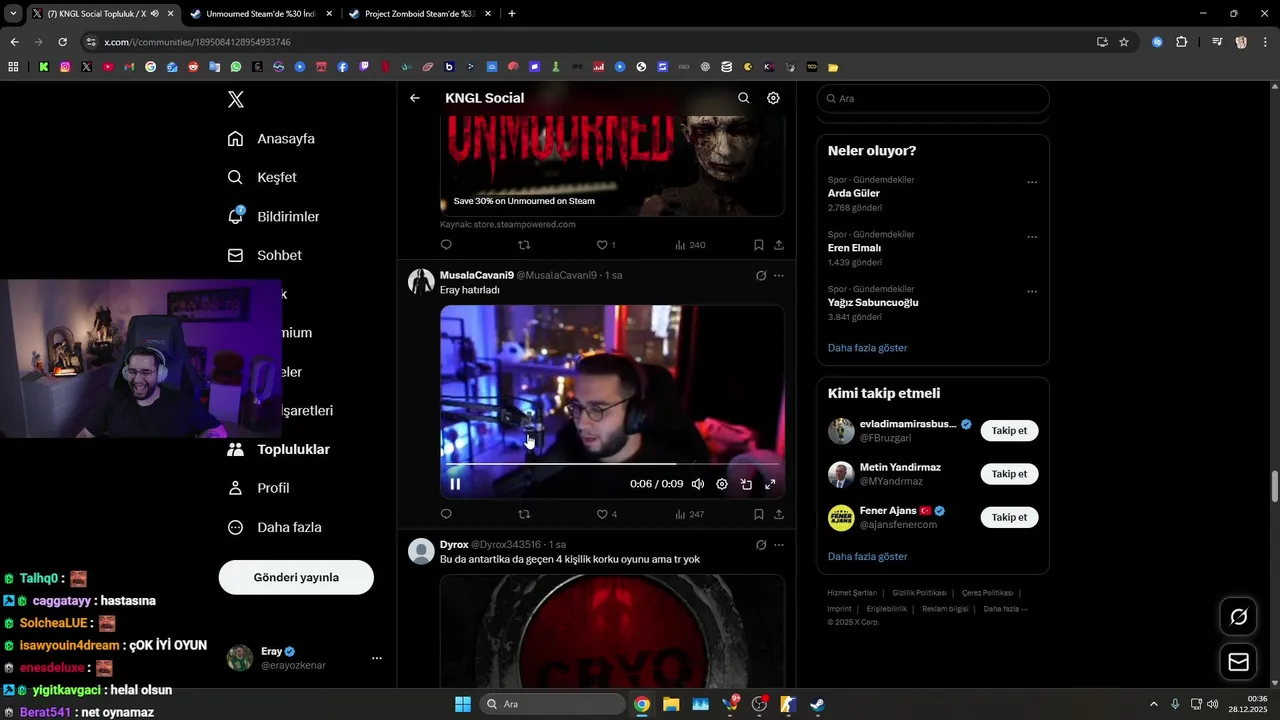1280x720 pixels.
Task: Open a new browser tab
Action: [512, 14]
